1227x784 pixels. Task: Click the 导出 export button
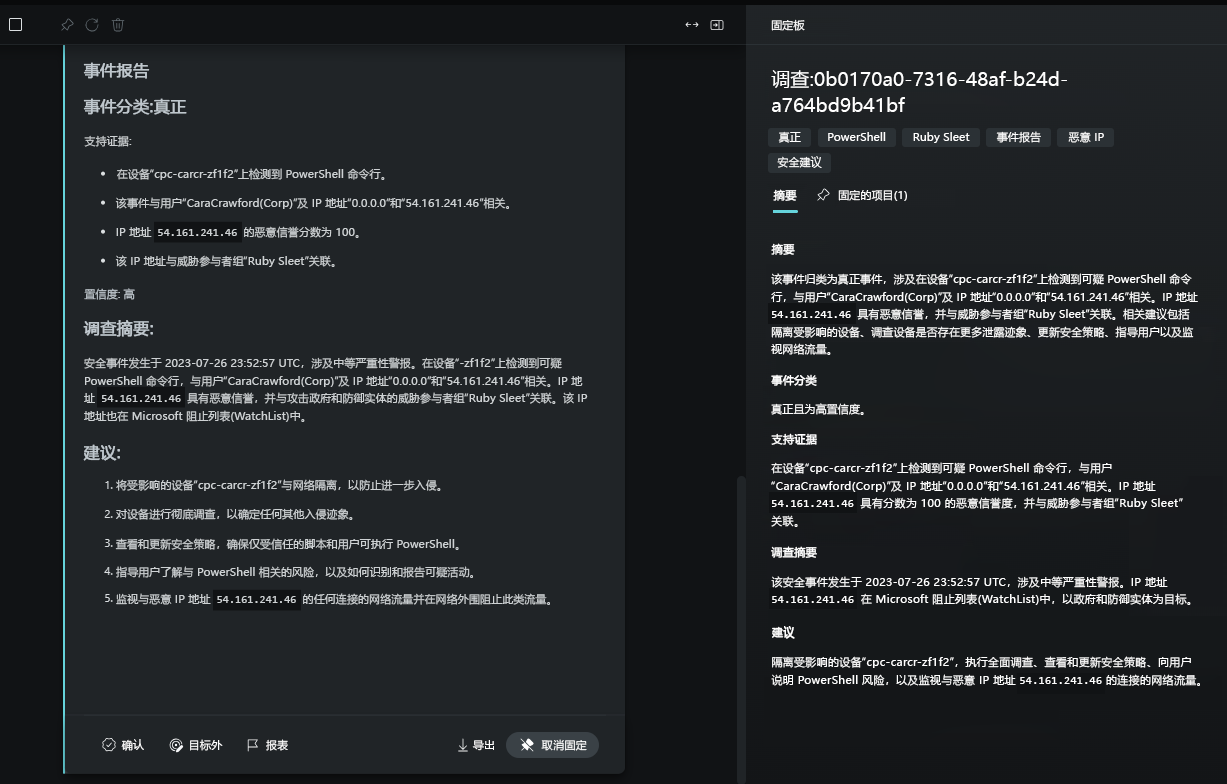coord(476,745)
